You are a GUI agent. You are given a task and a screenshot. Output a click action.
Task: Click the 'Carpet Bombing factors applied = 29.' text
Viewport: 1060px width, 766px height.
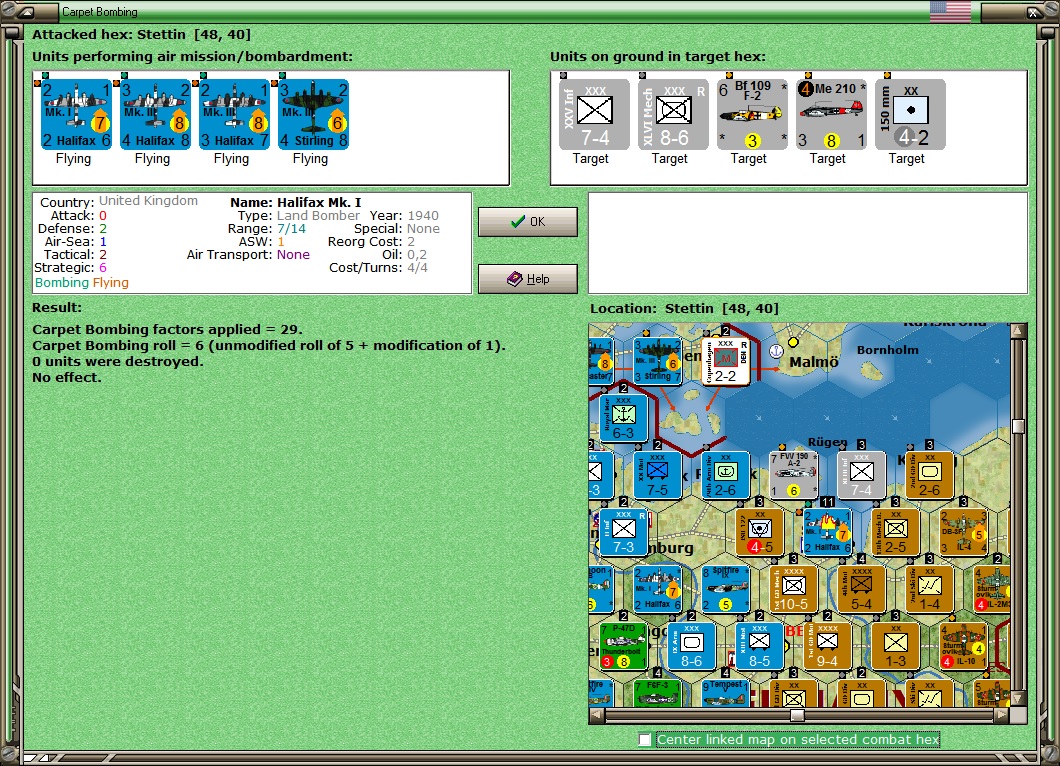click(x=168, y=329)
